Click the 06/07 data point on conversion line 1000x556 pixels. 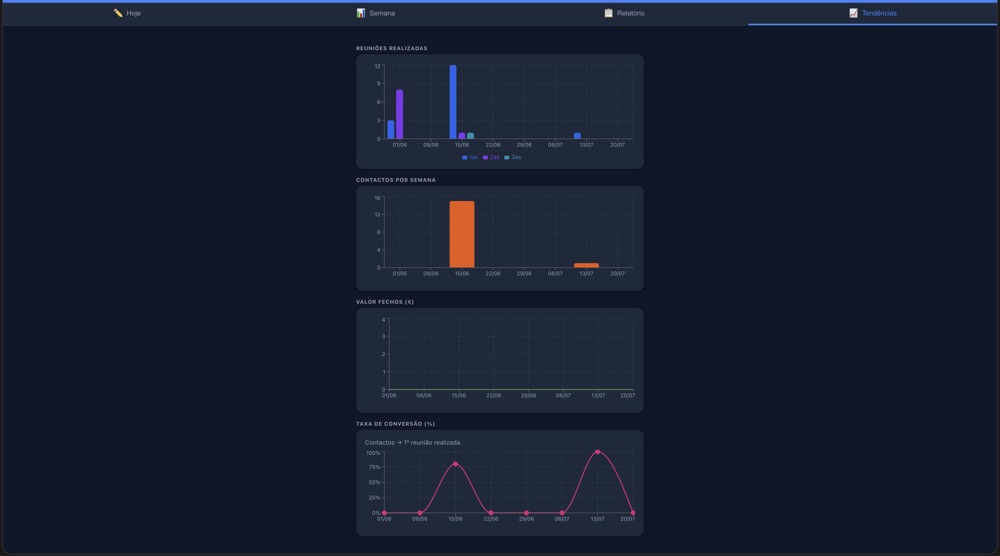562,513
